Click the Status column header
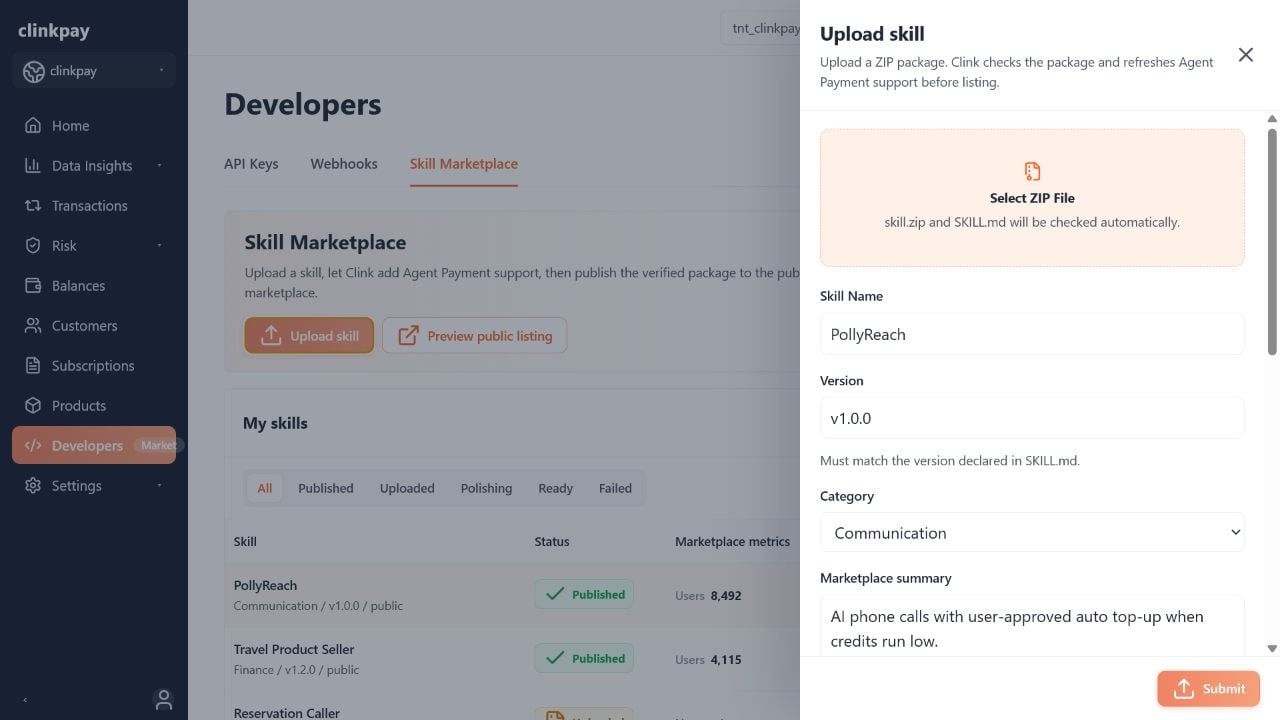The height and width of the screenshot is (720, 1280). click(x=552, y=541)
